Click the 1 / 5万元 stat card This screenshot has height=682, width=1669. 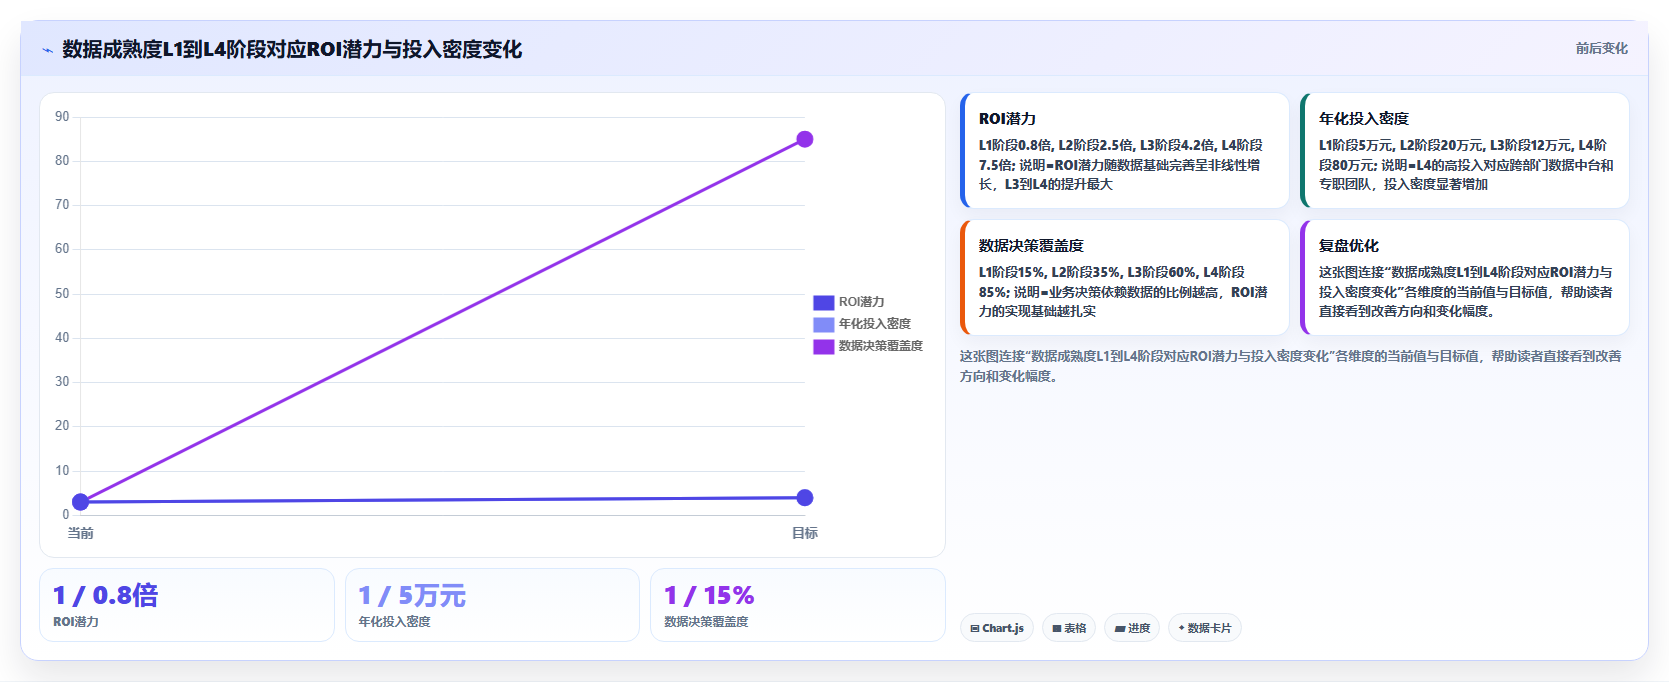click(492, 605)
